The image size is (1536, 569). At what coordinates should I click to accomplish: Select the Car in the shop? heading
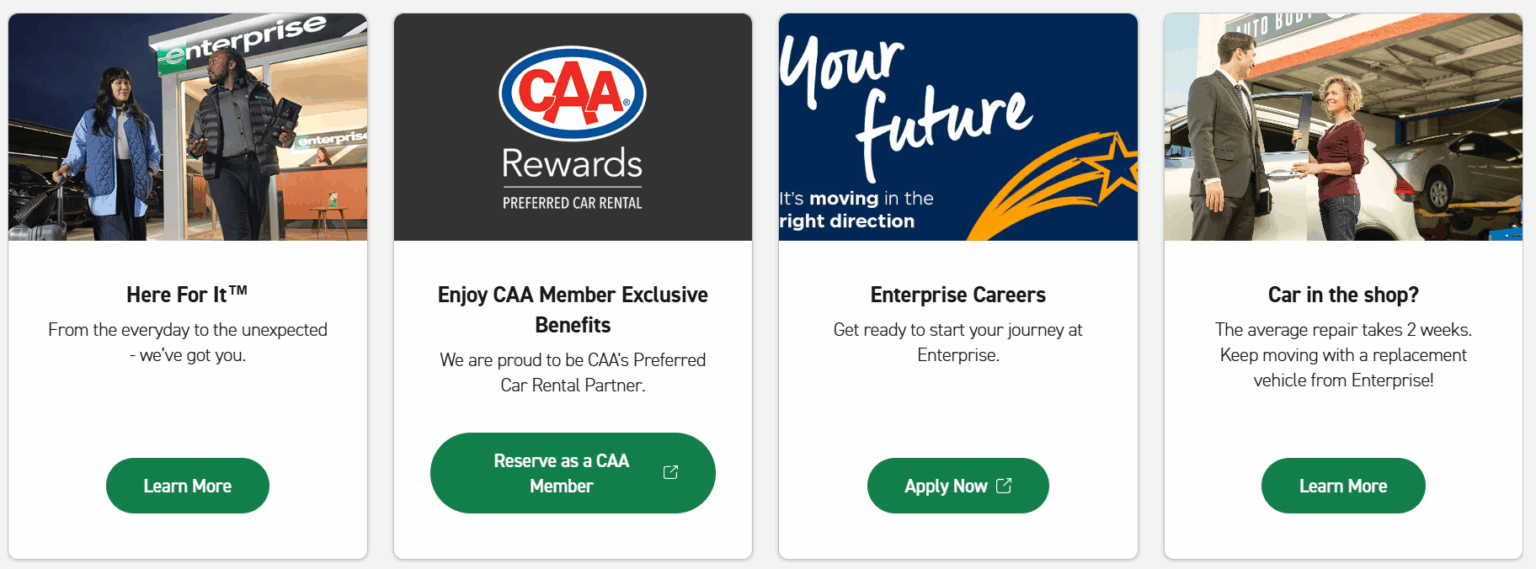point(1342,294)
